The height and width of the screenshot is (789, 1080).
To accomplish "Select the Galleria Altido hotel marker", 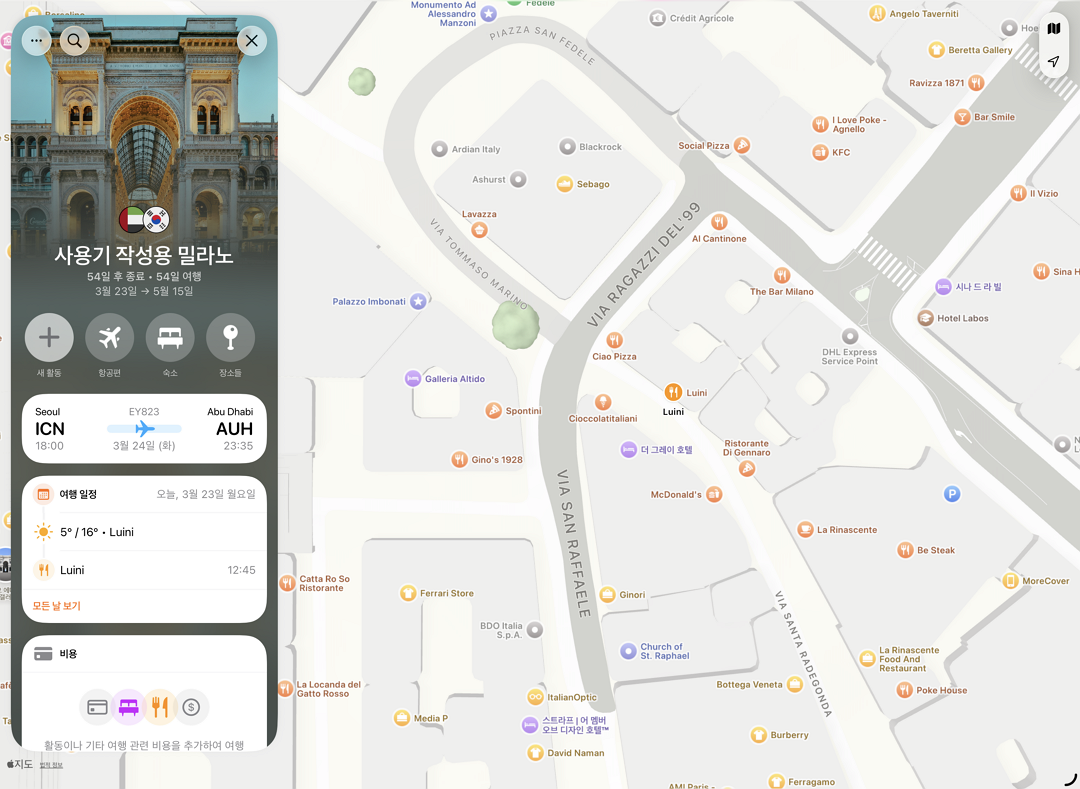I will 413,378.
